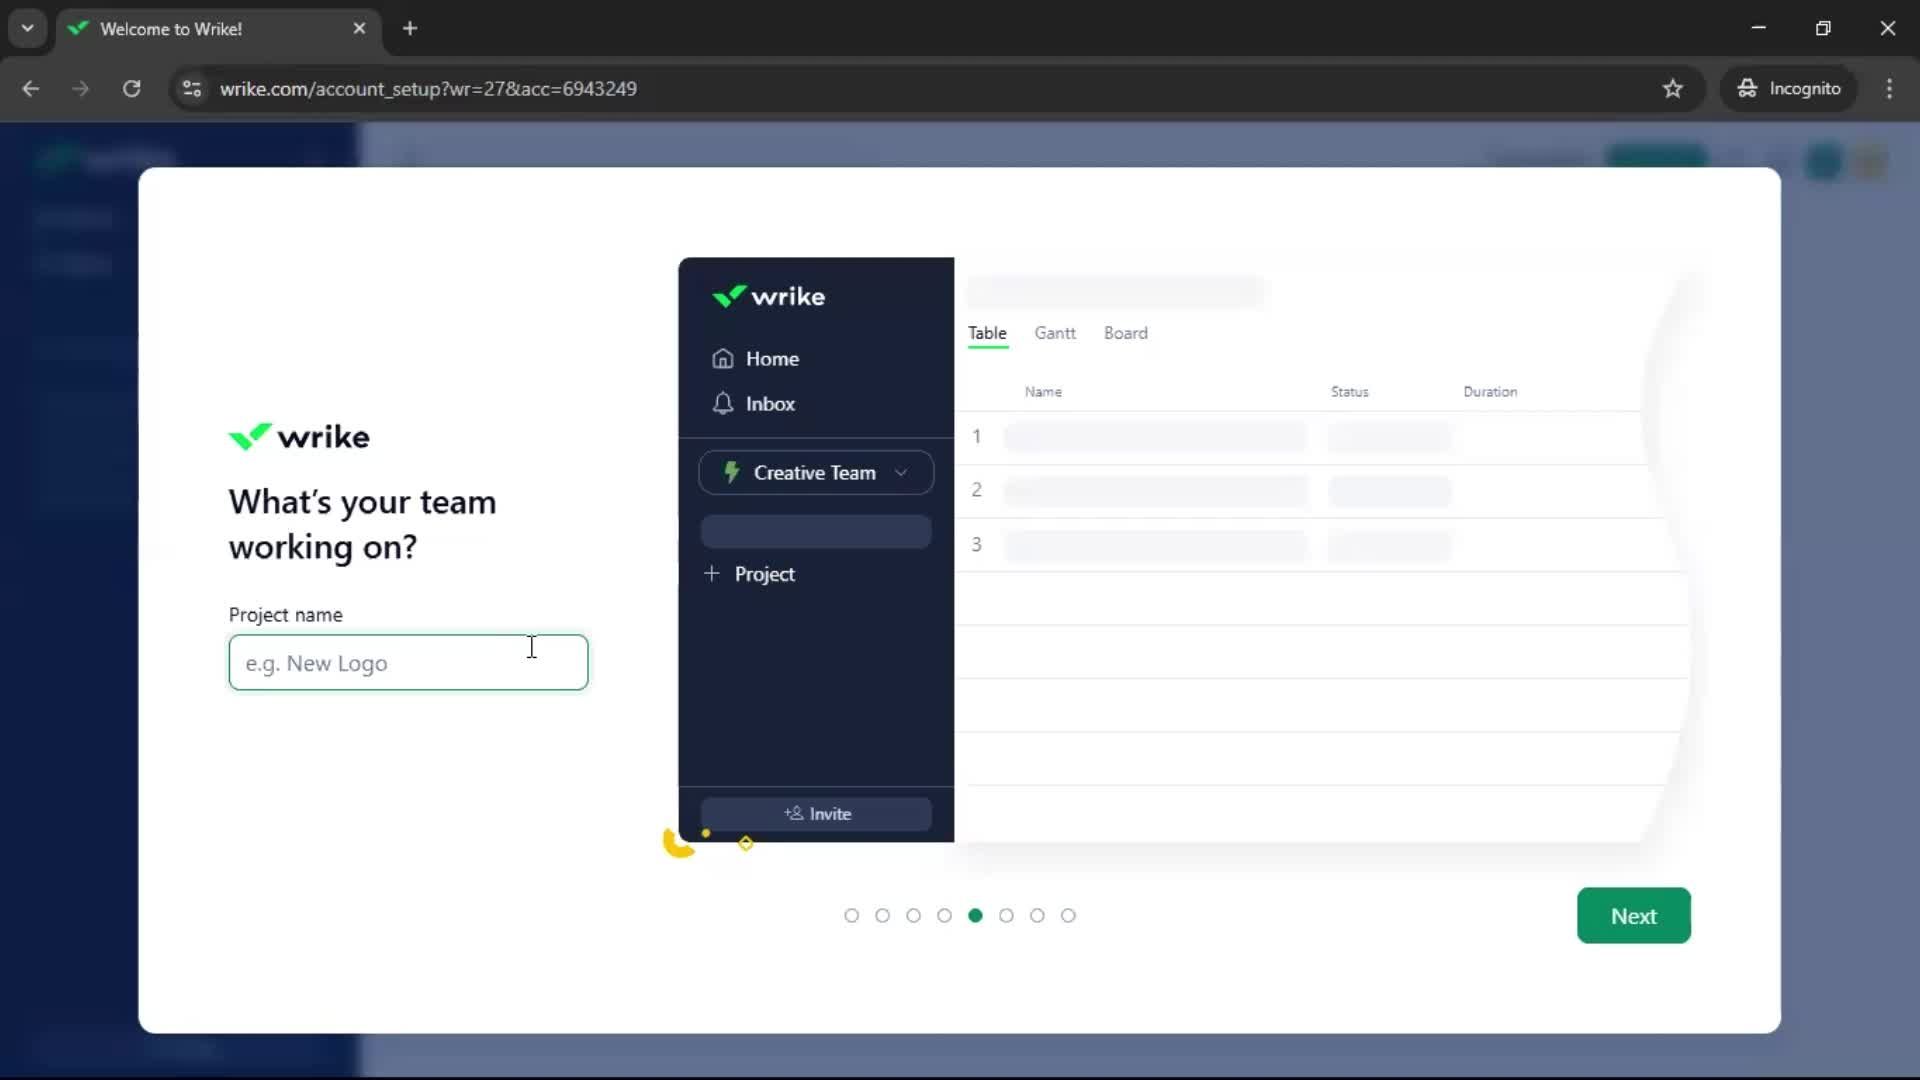Screen dimensions: 1920x1080
Task: Click the person-add icon on Invite
Action: click(x=794, y=813)
